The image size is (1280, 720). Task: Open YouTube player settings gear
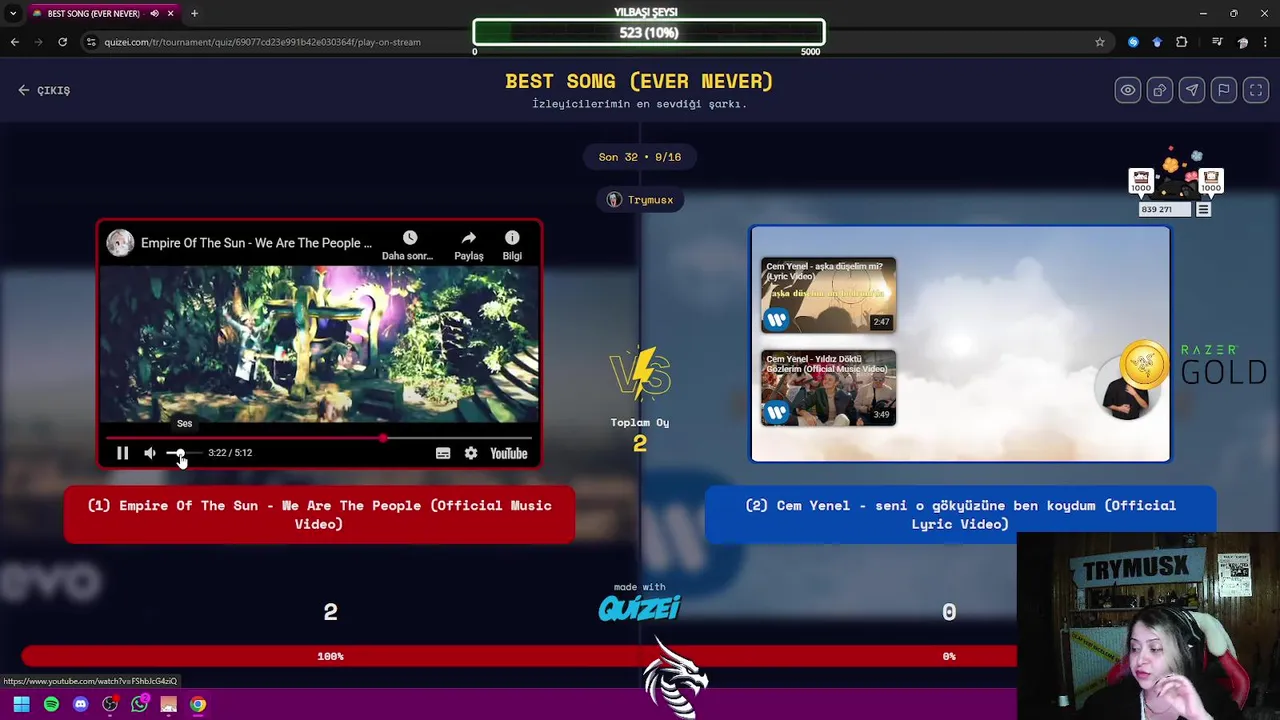[471, 453]
